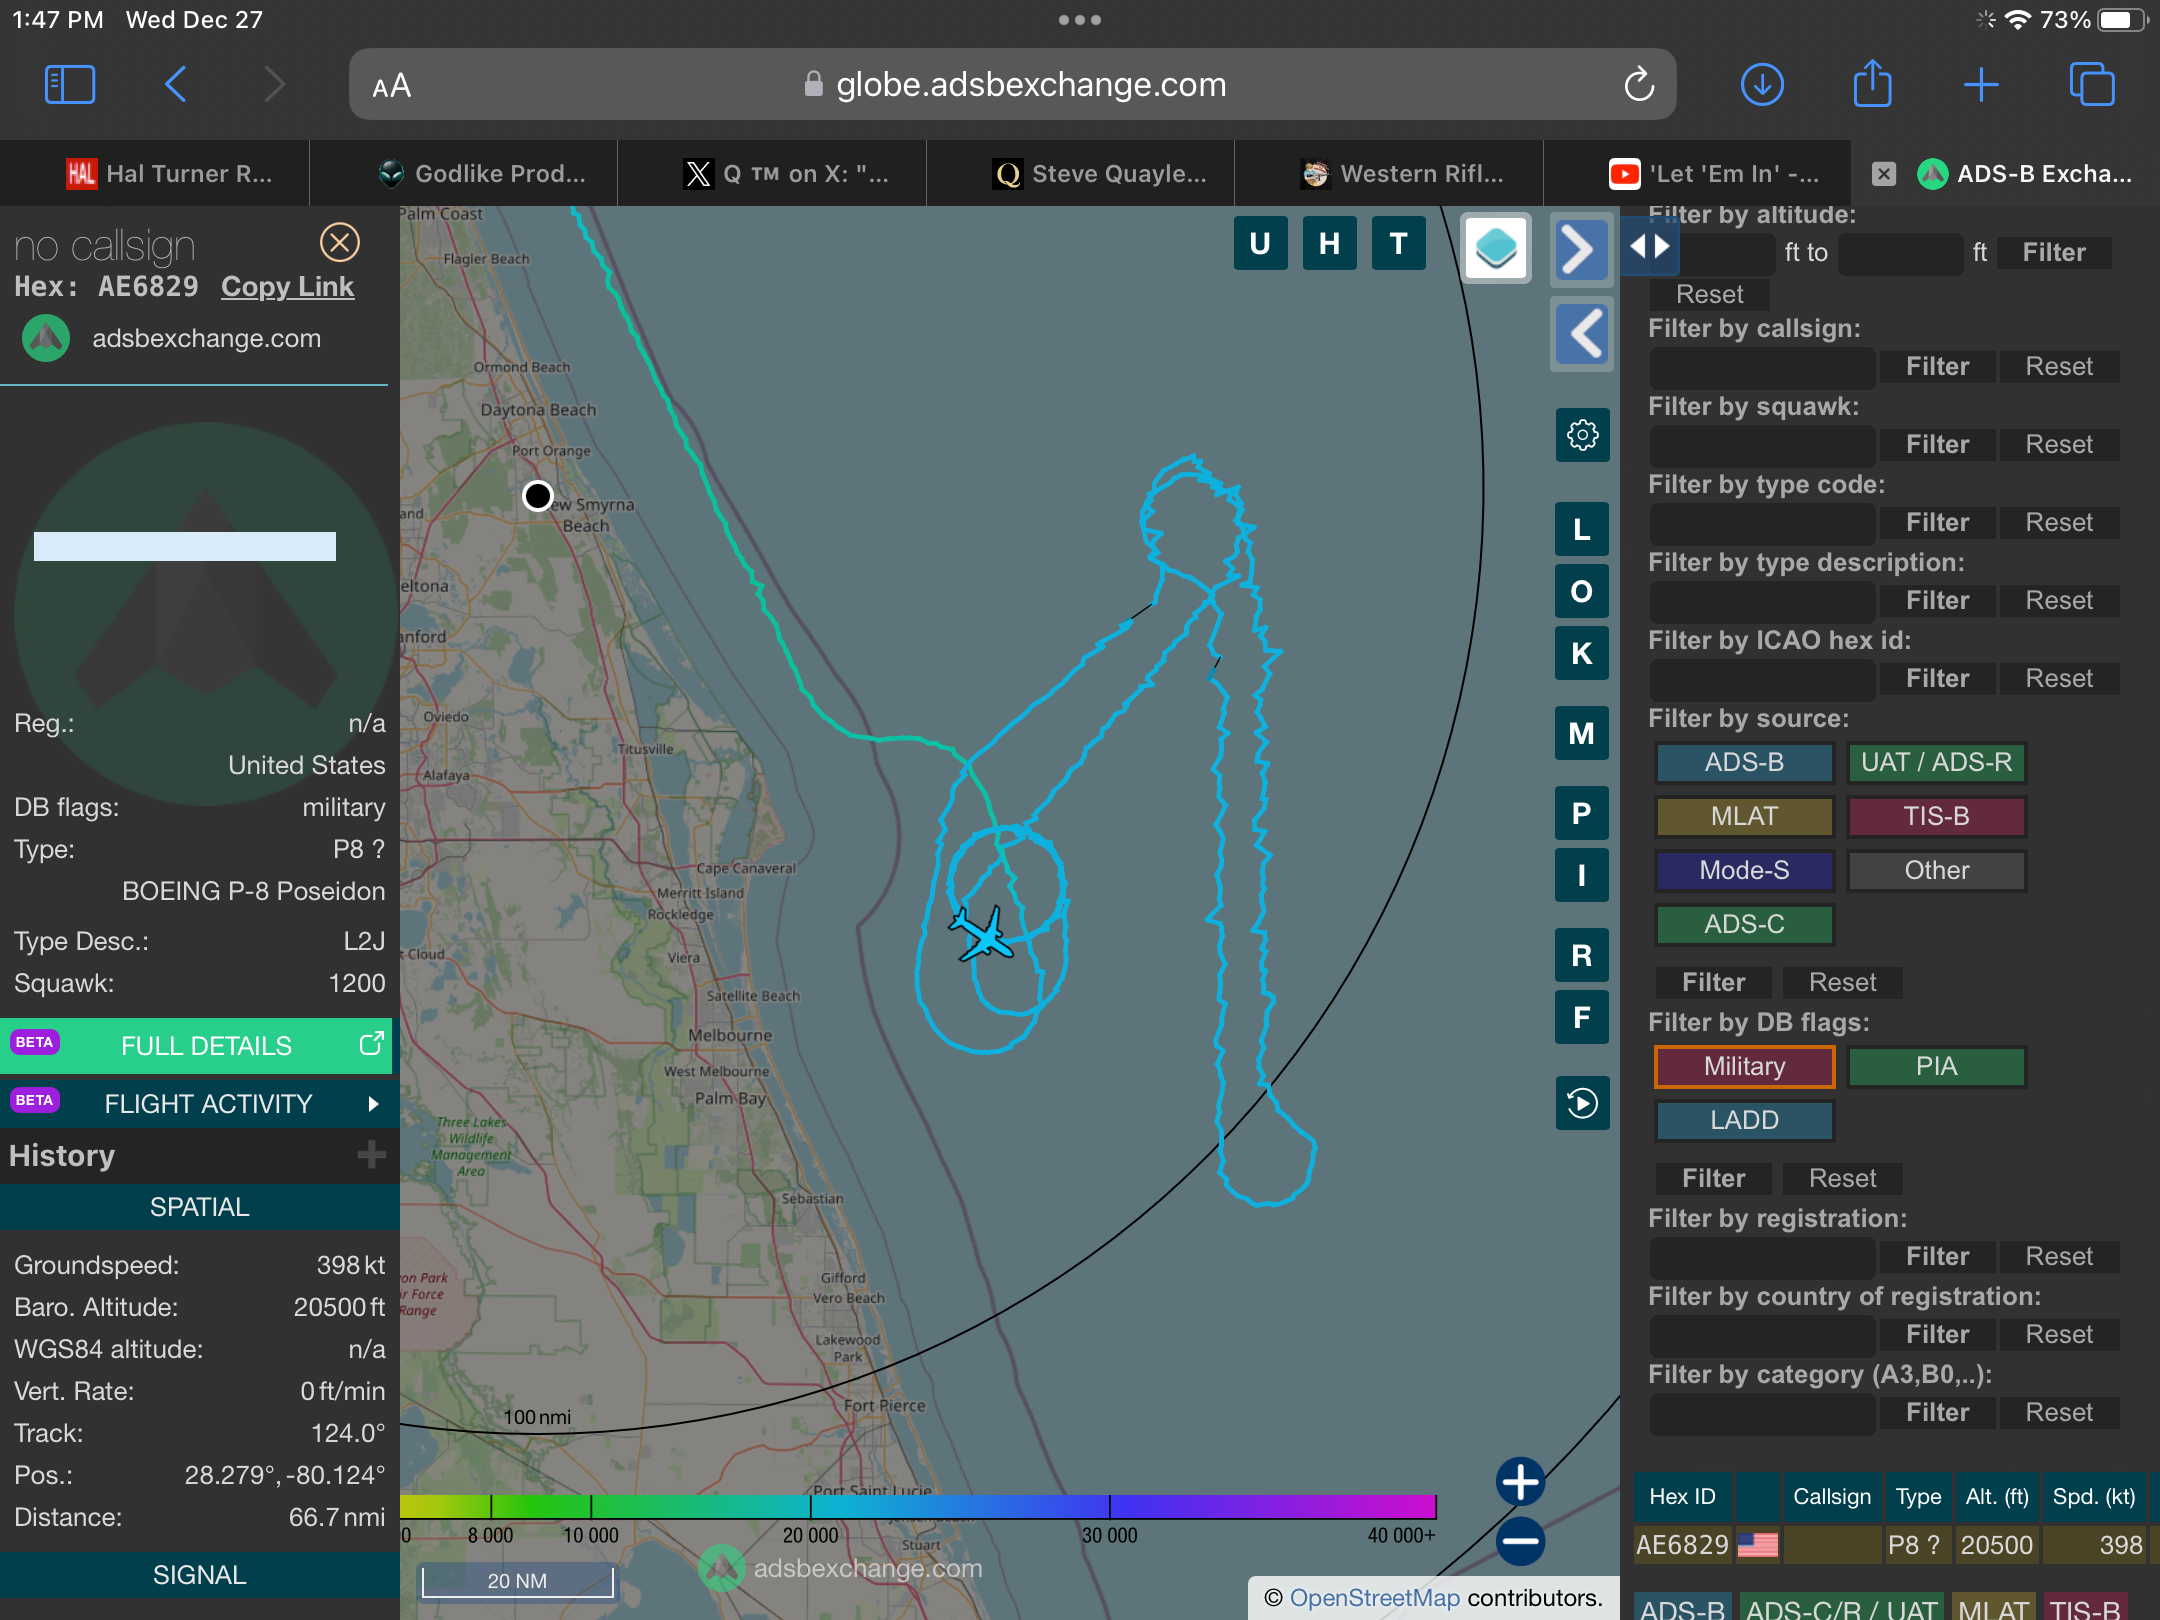The height and width of the screenshot is (1620, 2160).
Task: Show Safari tab overview
Action: coord(2092,85)
